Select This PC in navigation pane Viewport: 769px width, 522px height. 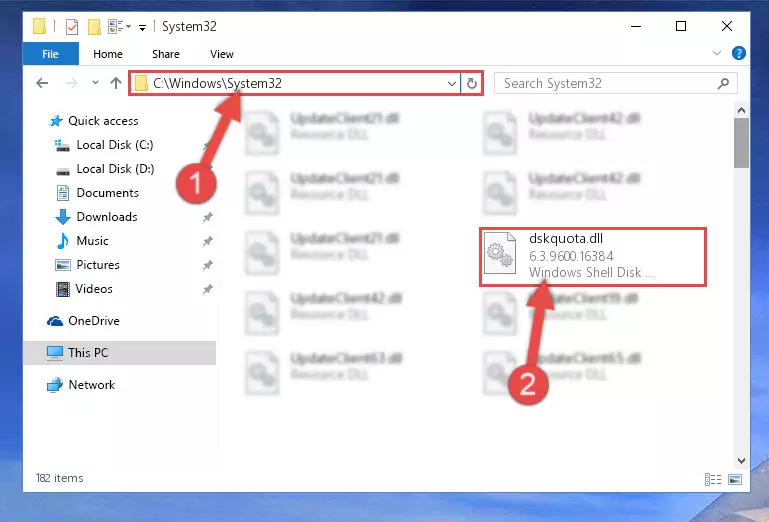(x=120, y=353)
